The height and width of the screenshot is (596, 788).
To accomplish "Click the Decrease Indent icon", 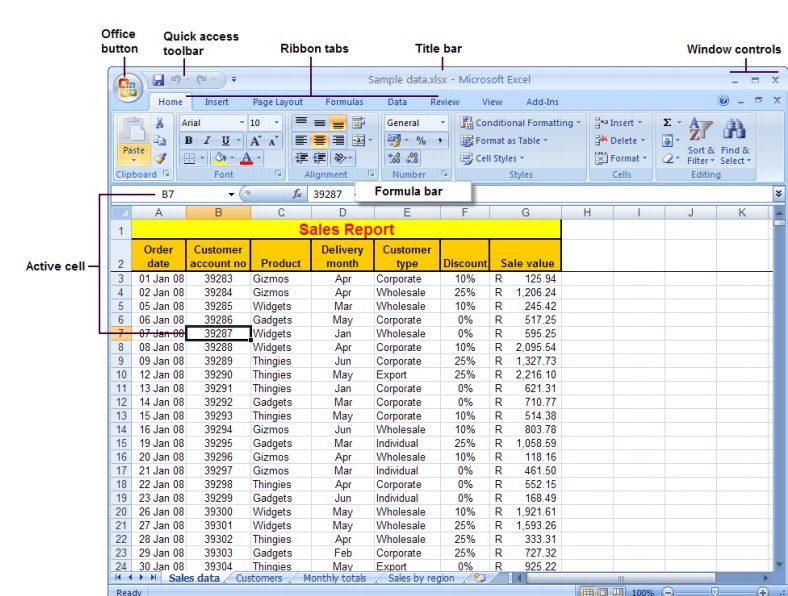I will (x=301, y=158).
